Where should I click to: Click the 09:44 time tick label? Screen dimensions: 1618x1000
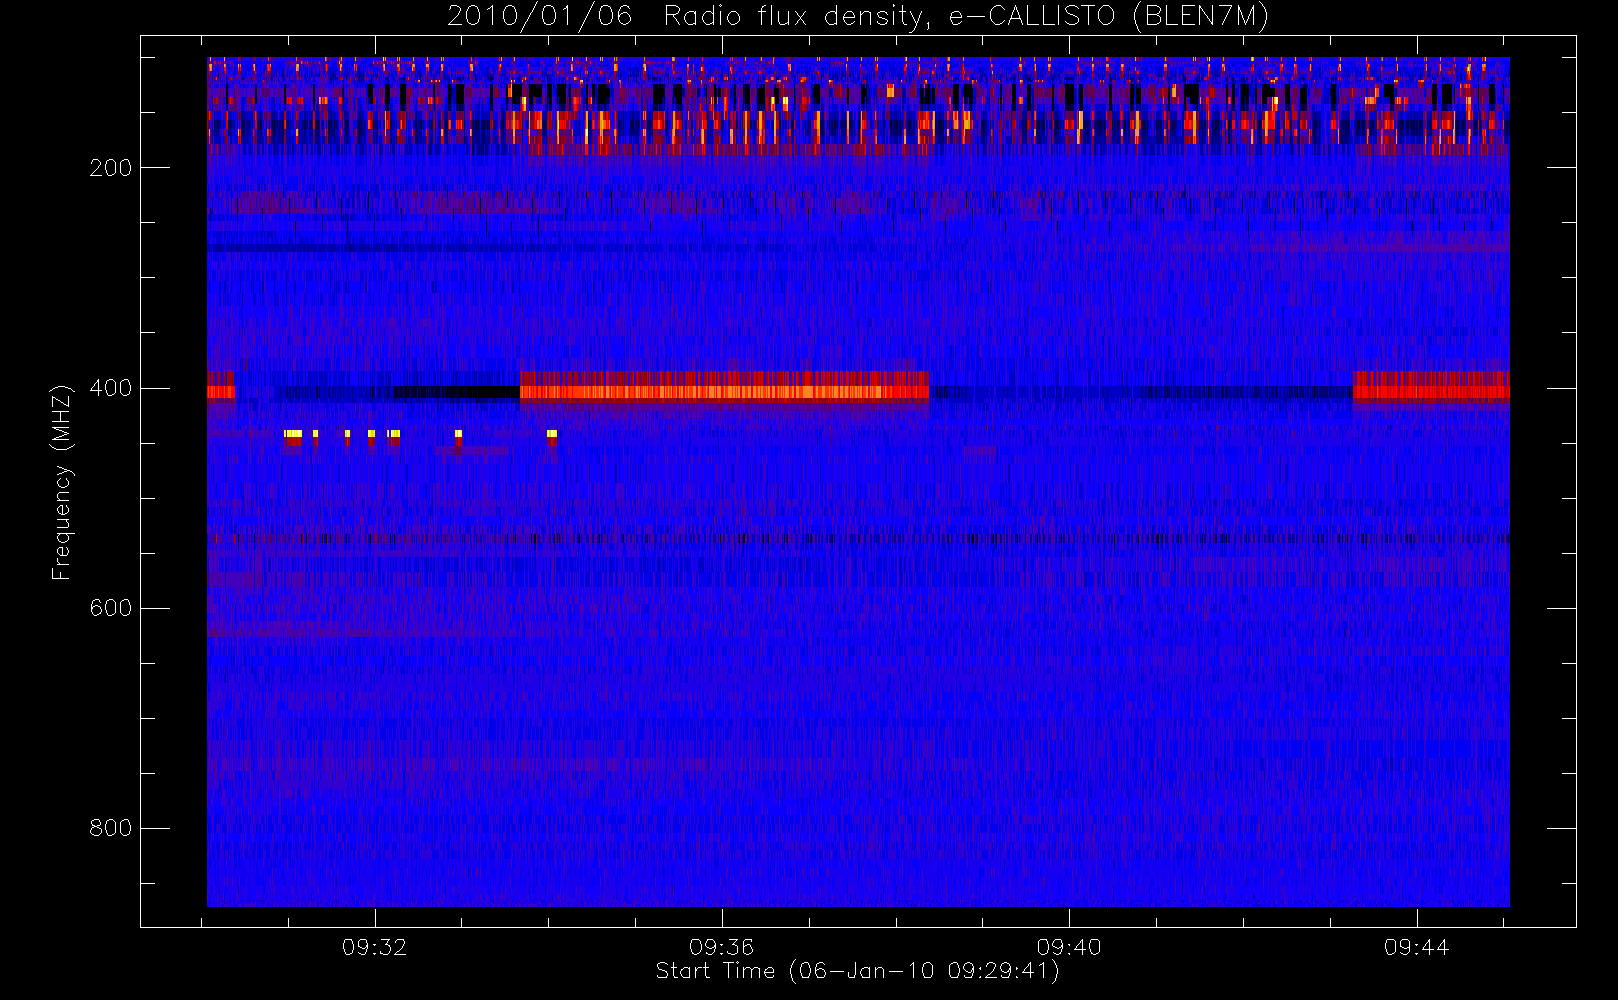[1416, 947]
